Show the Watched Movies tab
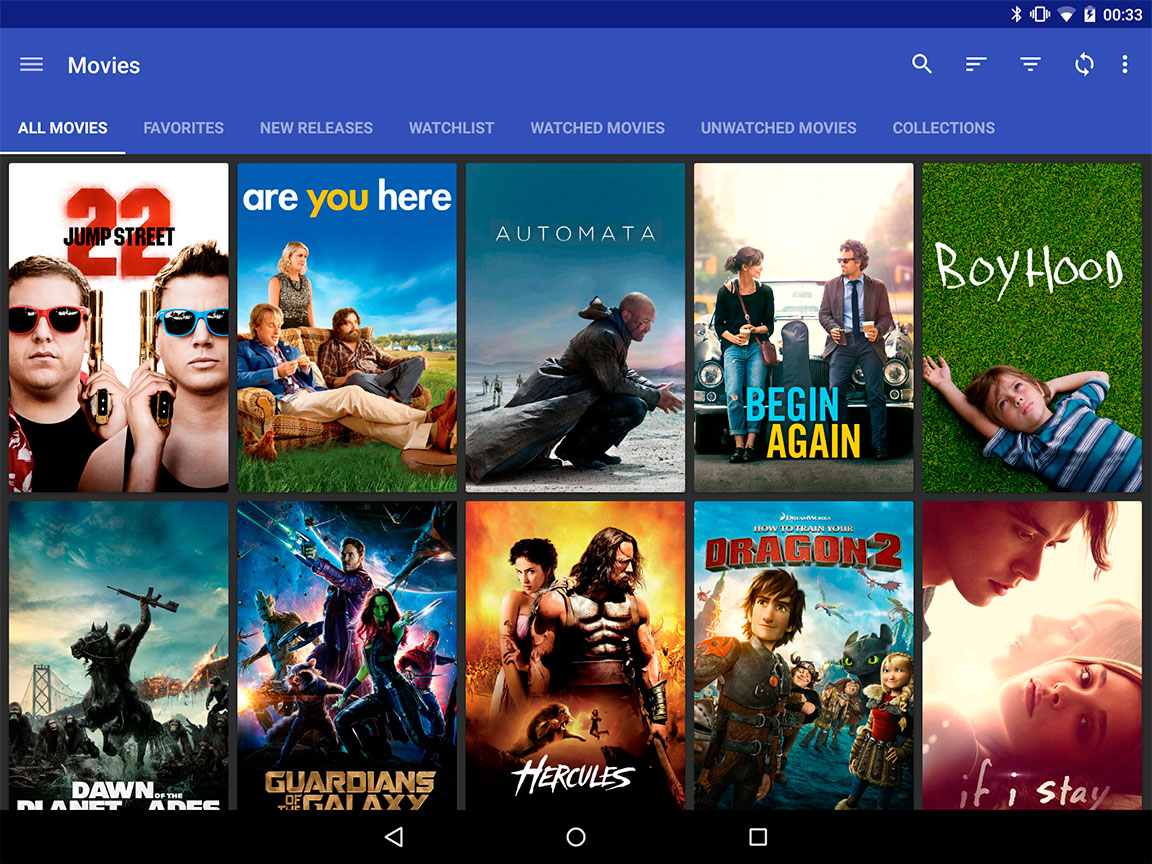 (x=597, y=128)
